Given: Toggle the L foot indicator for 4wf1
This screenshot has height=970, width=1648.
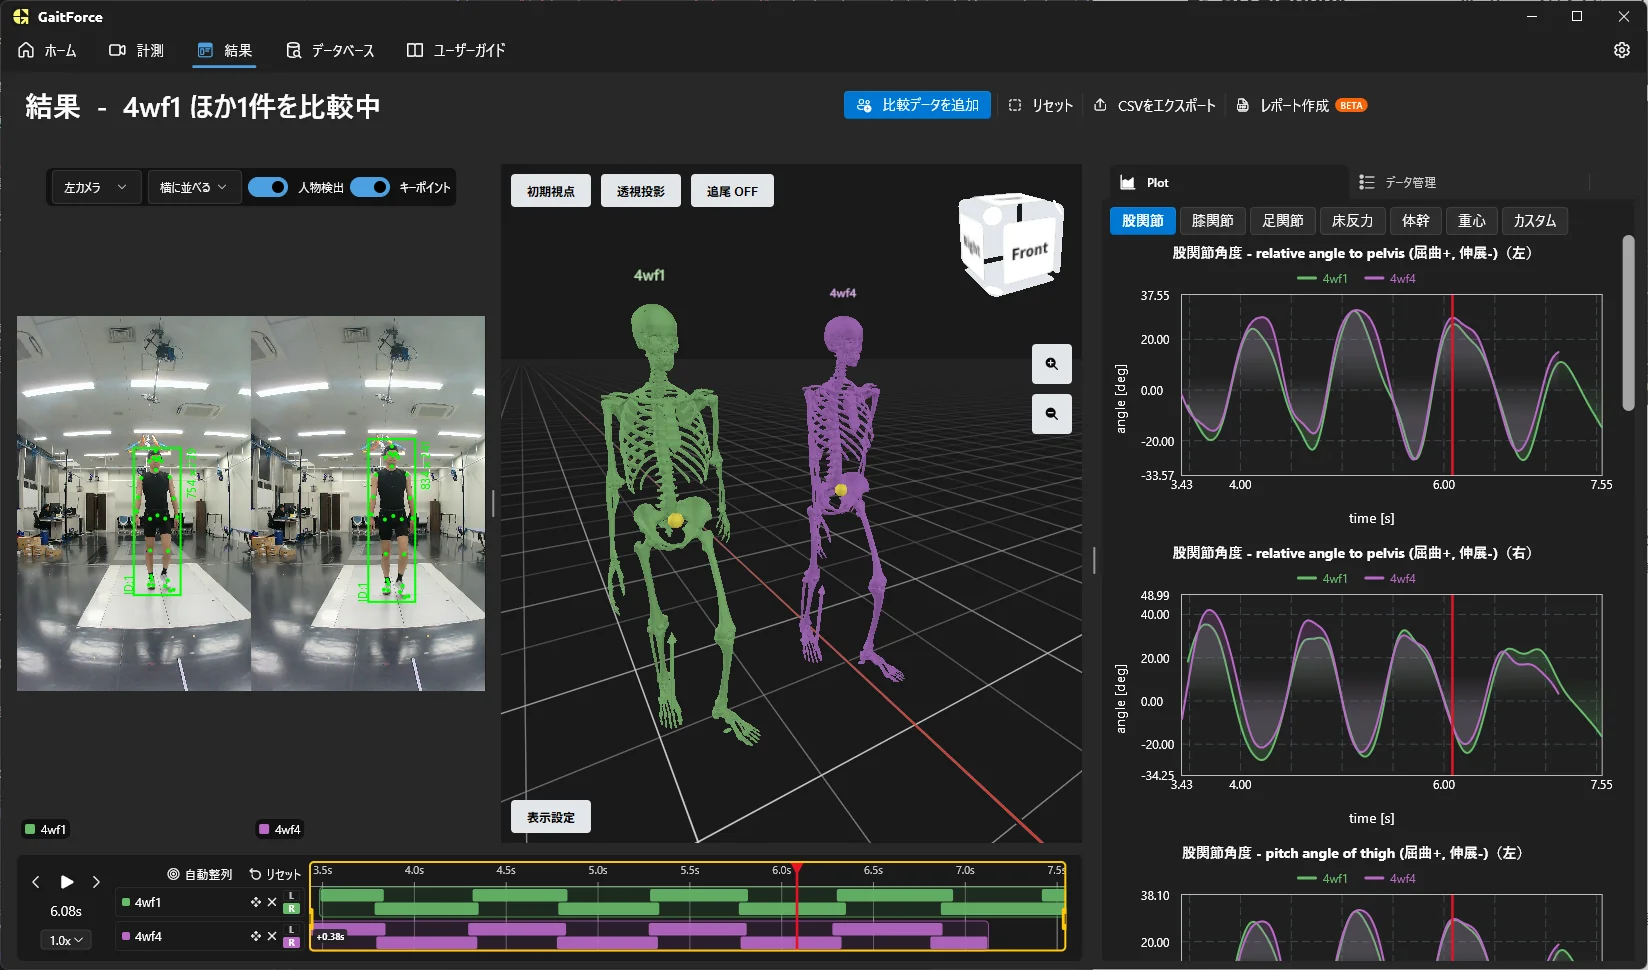Looking at the screenshot, I should (x=291, y=896).
